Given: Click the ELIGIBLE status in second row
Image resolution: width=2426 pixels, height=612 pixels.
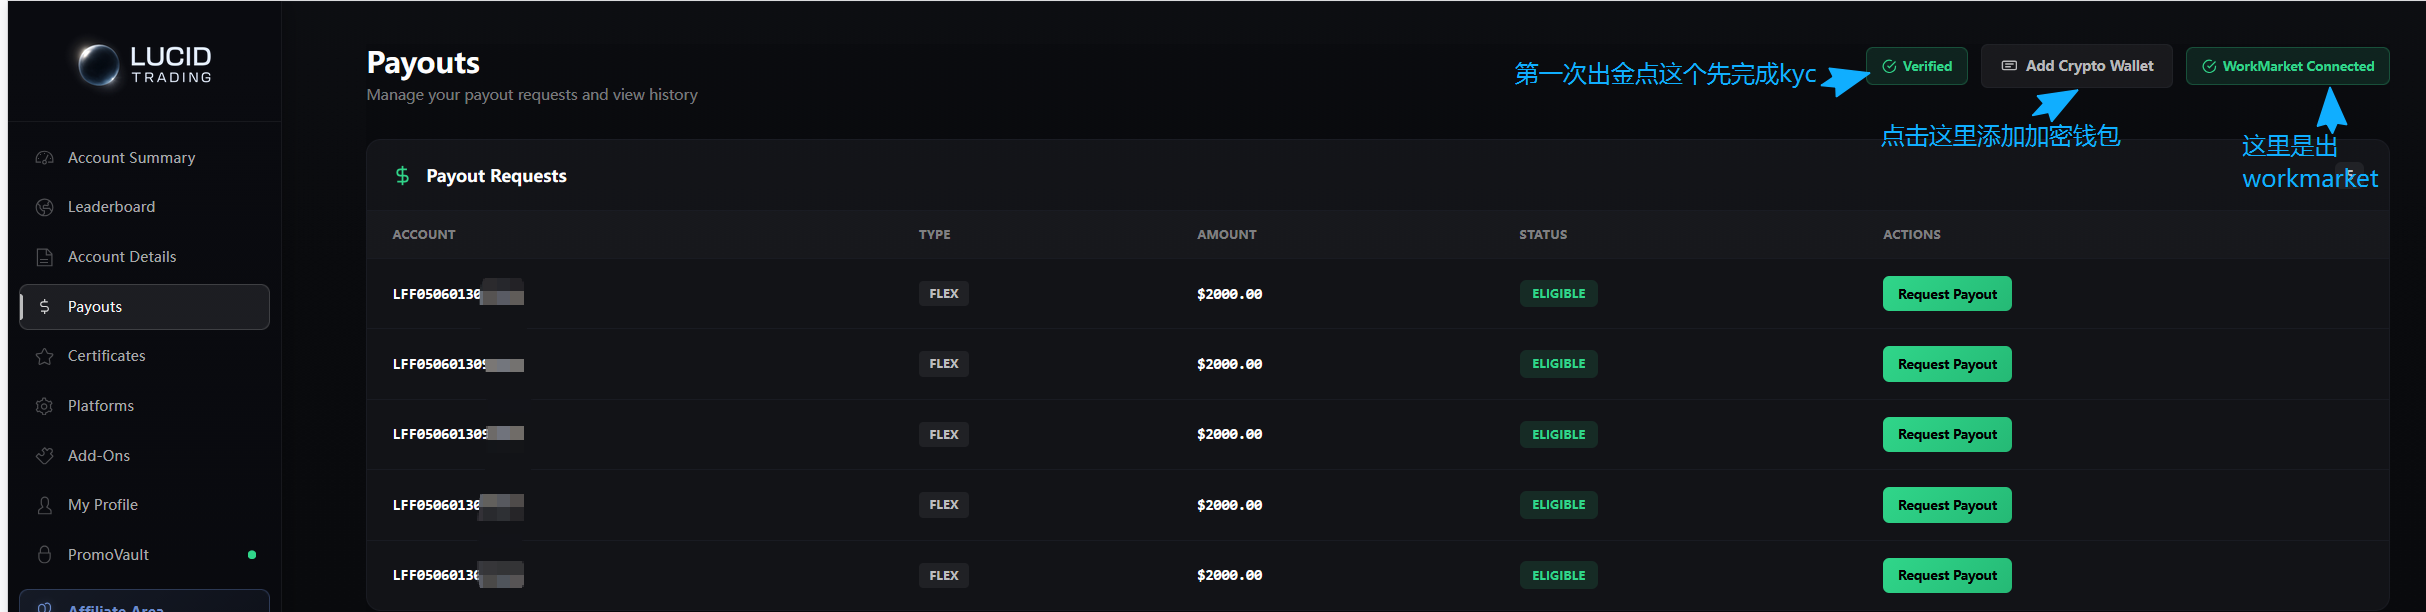Looking at the screenshot, I should click(1559, 364).
